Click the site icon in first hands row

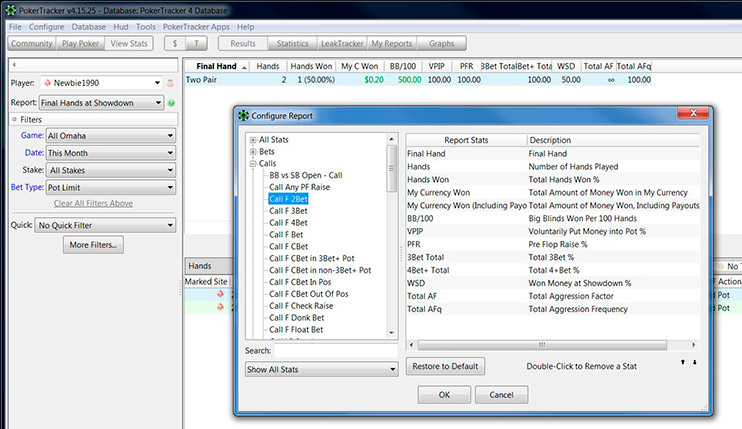(220, 294)
